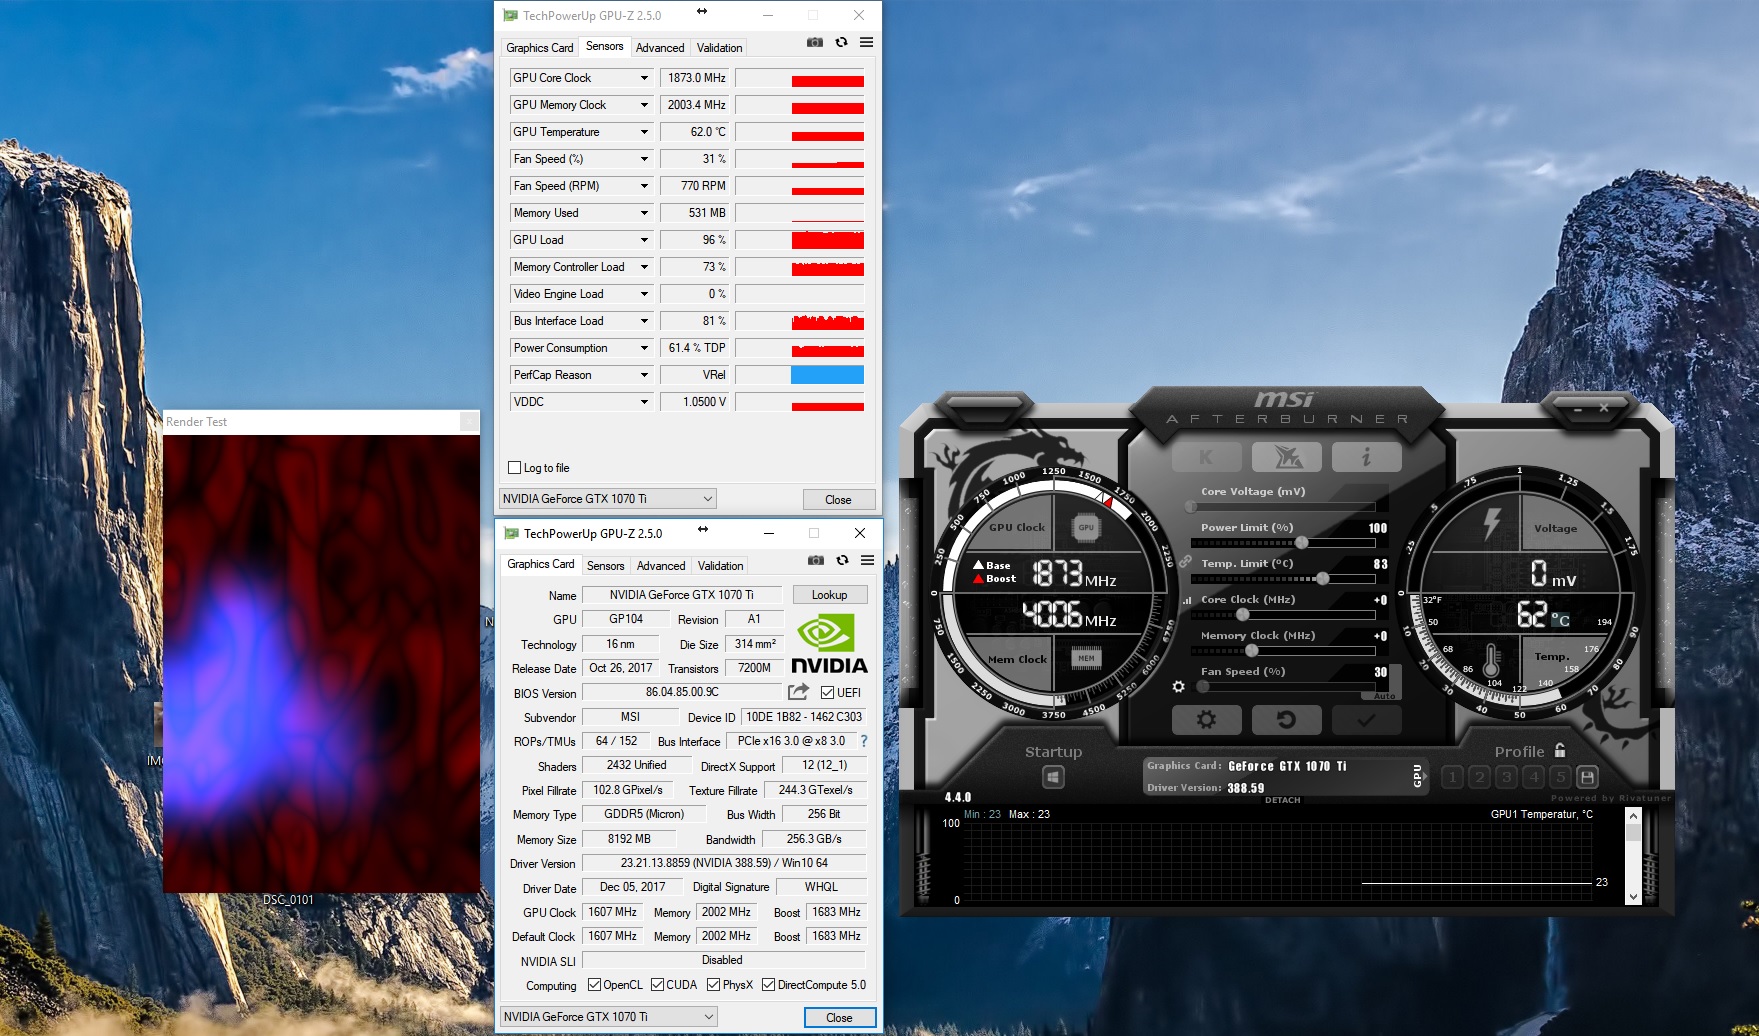1759x1036 pixels.
Task: Open the GPU Temperature sensor dropdown
Action: pos(644,132)
